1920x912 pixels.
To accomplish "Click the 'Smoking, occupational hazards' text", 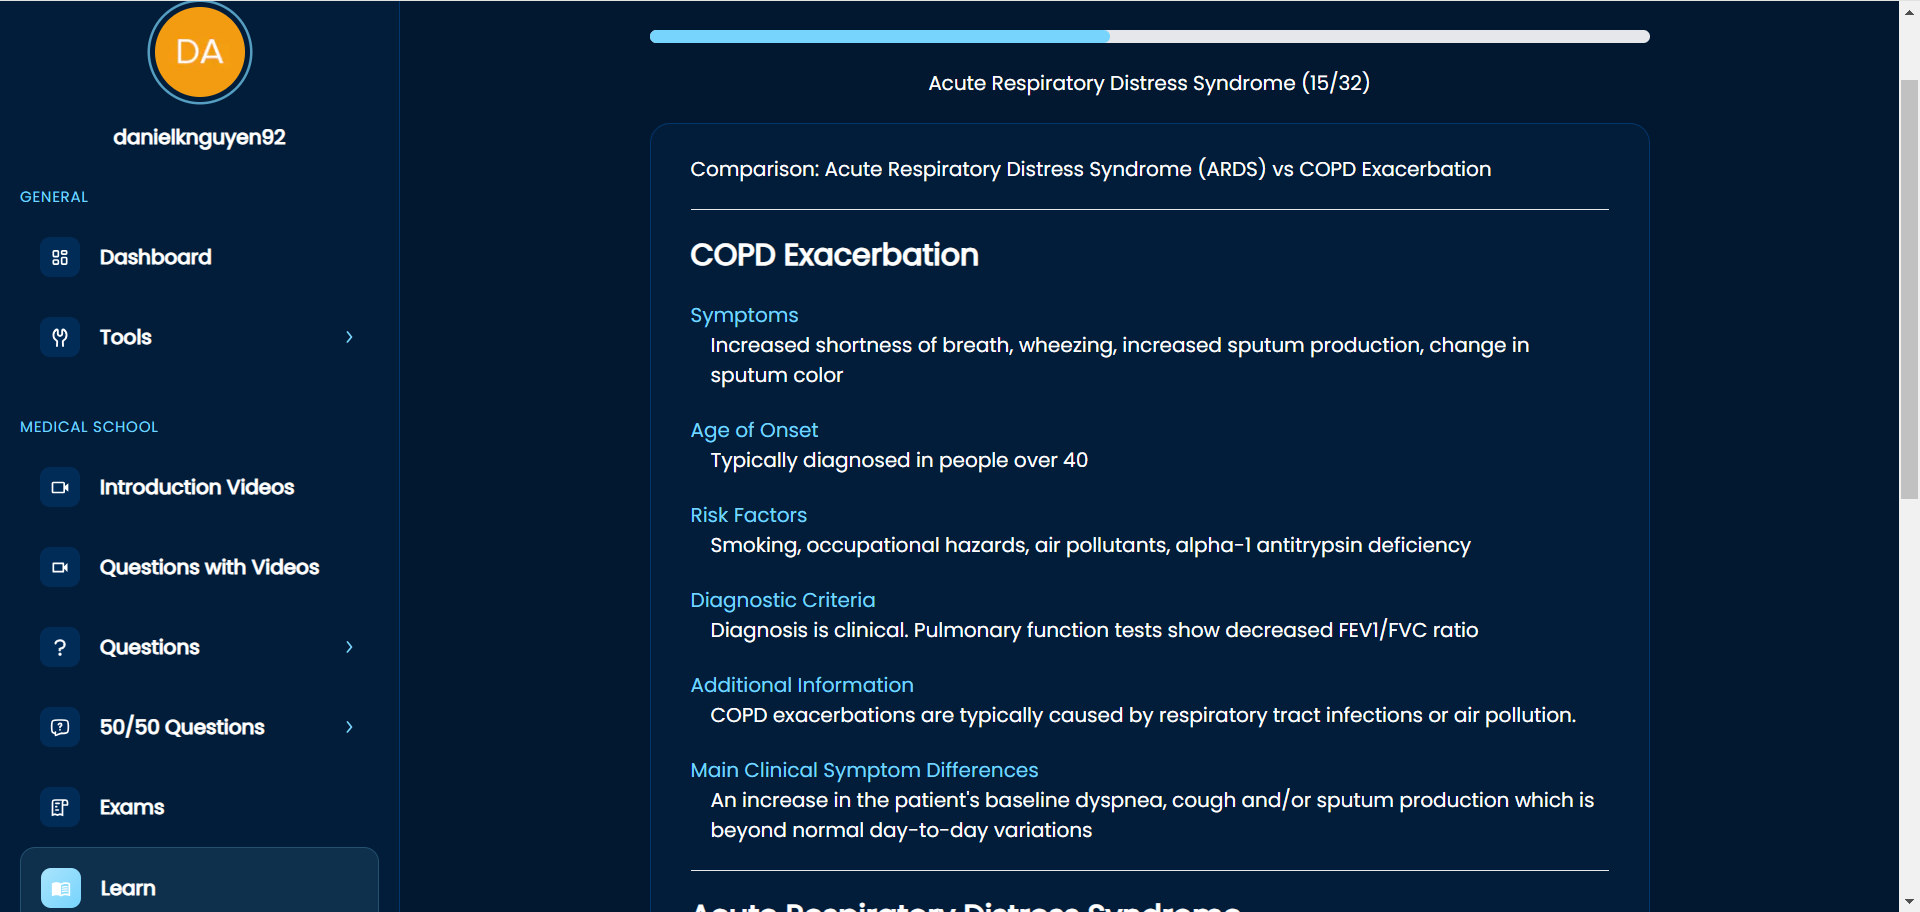I will [x=1090, y=545].
